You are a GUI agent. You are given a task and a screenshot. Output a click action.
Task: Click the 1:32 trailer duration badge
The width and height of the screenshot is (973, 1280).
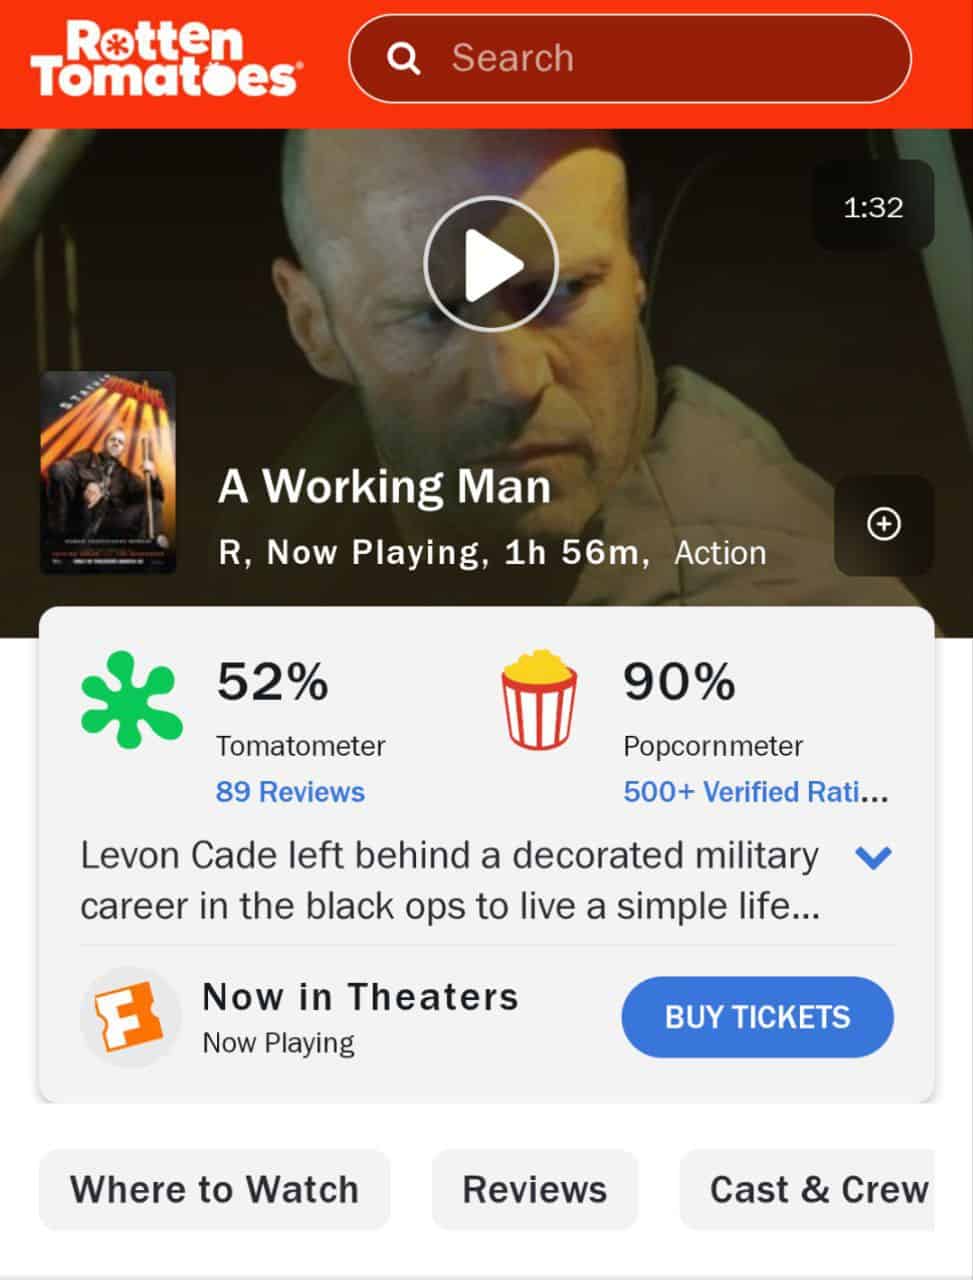(x=873, y=207)
